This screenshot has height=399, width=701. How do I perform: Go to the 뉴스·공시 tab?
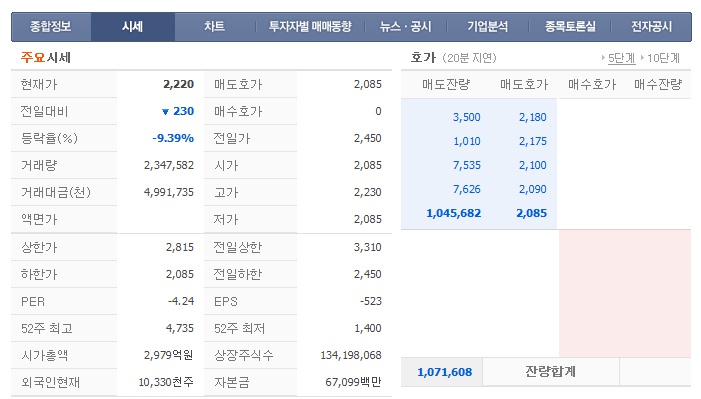pyautogui.click(x=405, y=27)
